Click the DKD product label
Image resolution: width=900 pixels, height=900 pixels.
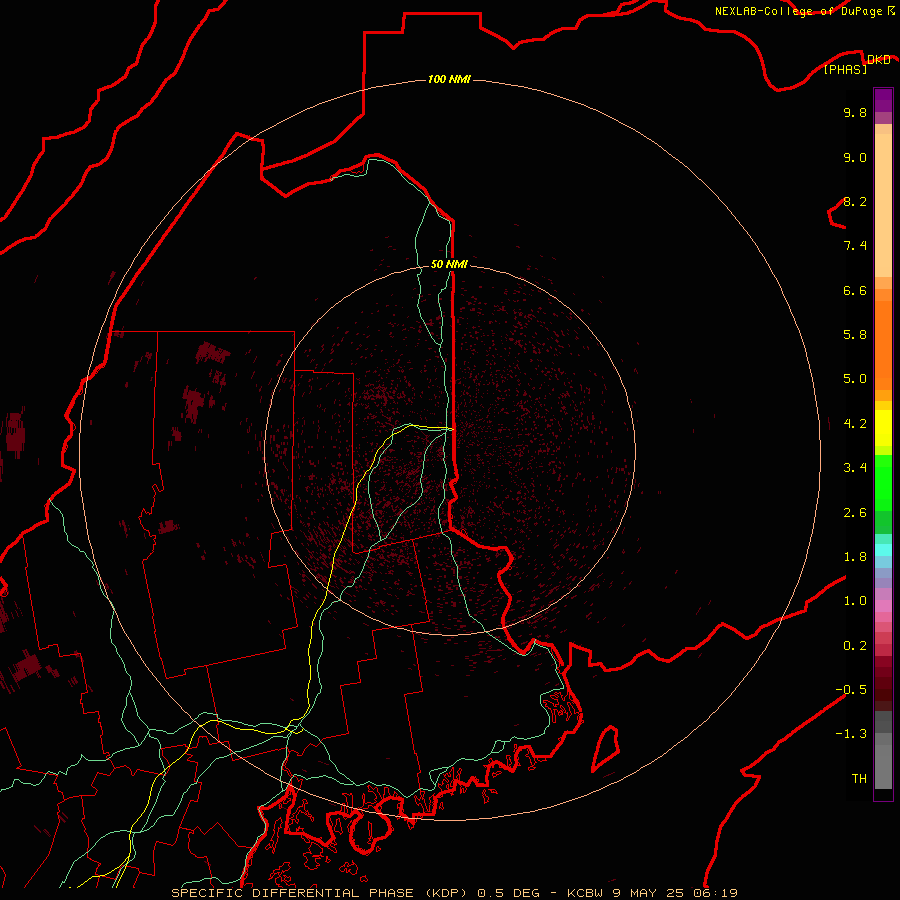click(878, 60)
